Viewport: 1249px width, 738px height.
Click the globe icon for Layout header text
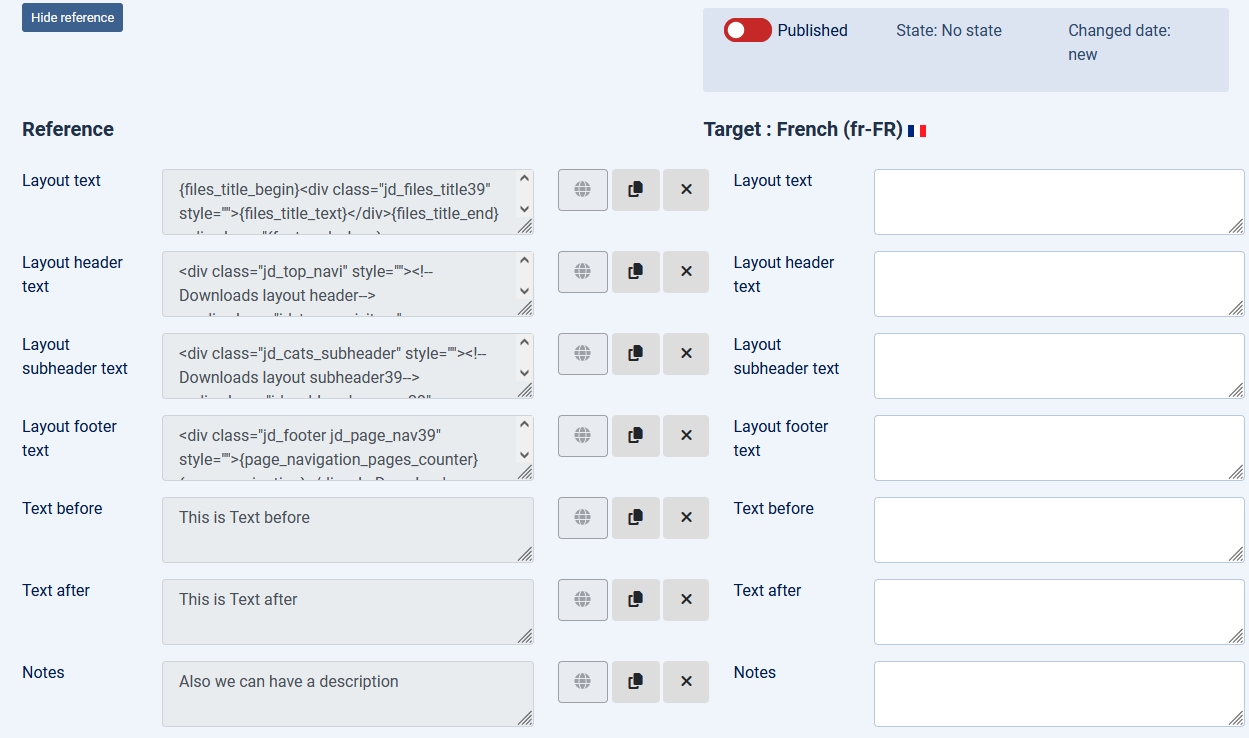click(583, 272)
